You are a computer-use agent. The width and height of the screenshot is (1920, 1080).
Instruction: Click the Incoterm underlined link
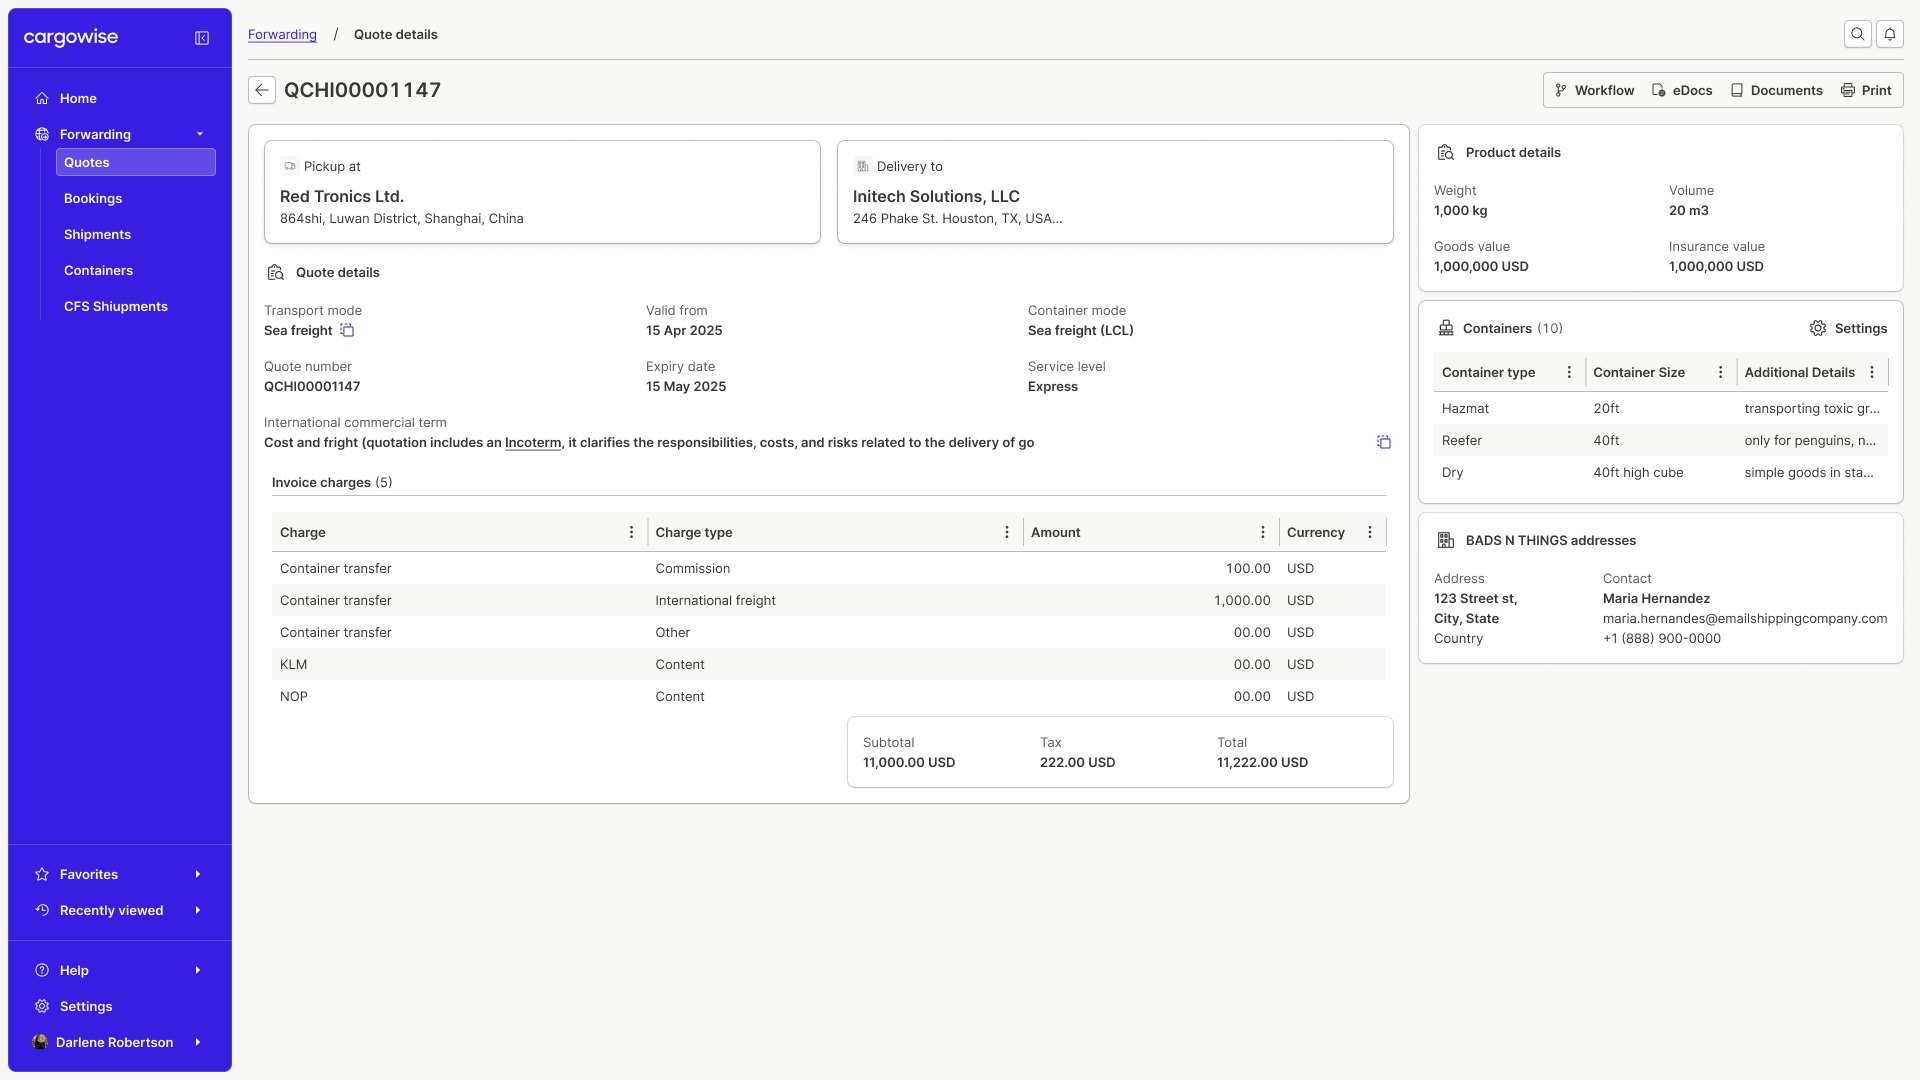(x=533, y=442)
